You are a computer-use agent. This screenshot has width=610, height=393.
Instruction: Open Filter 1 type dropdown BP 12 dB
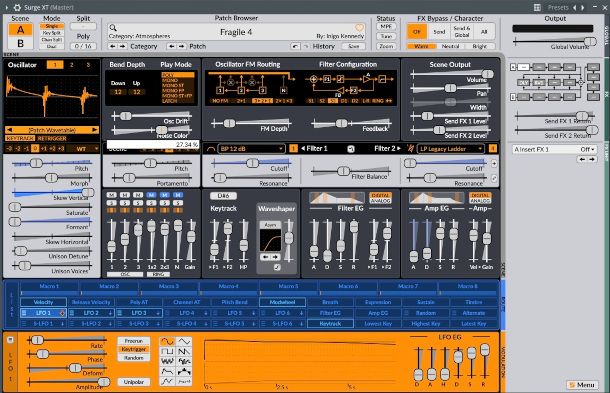click(251, 149)
